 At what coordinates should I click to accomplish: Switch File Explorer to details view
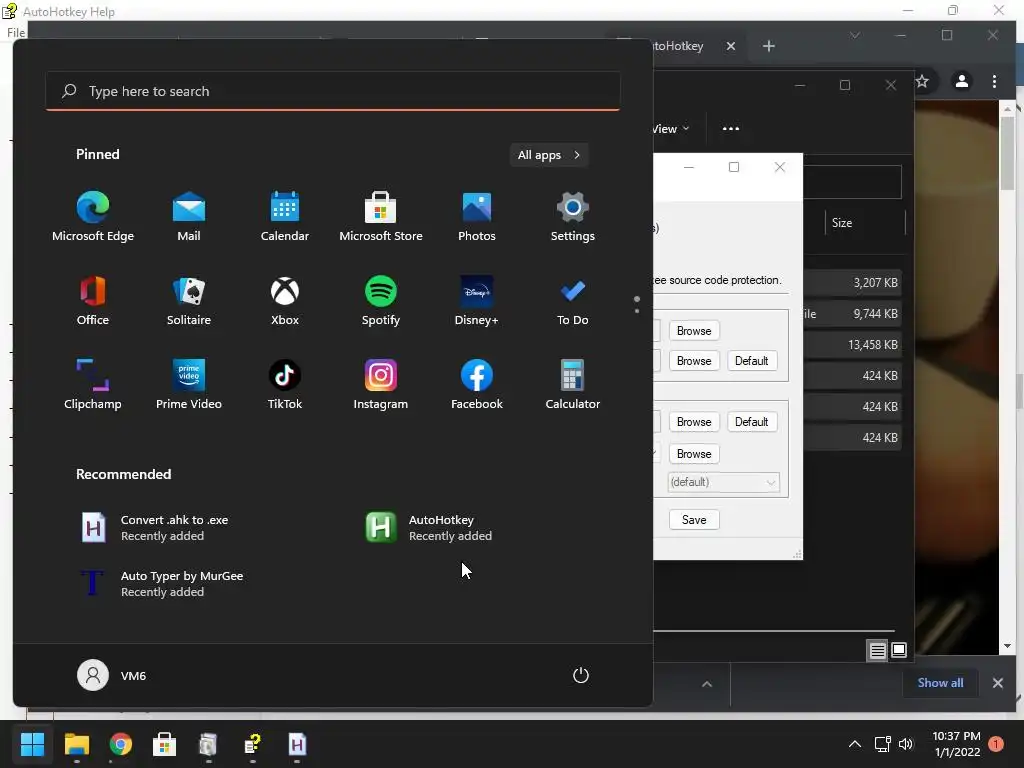(x=877, y=650)
